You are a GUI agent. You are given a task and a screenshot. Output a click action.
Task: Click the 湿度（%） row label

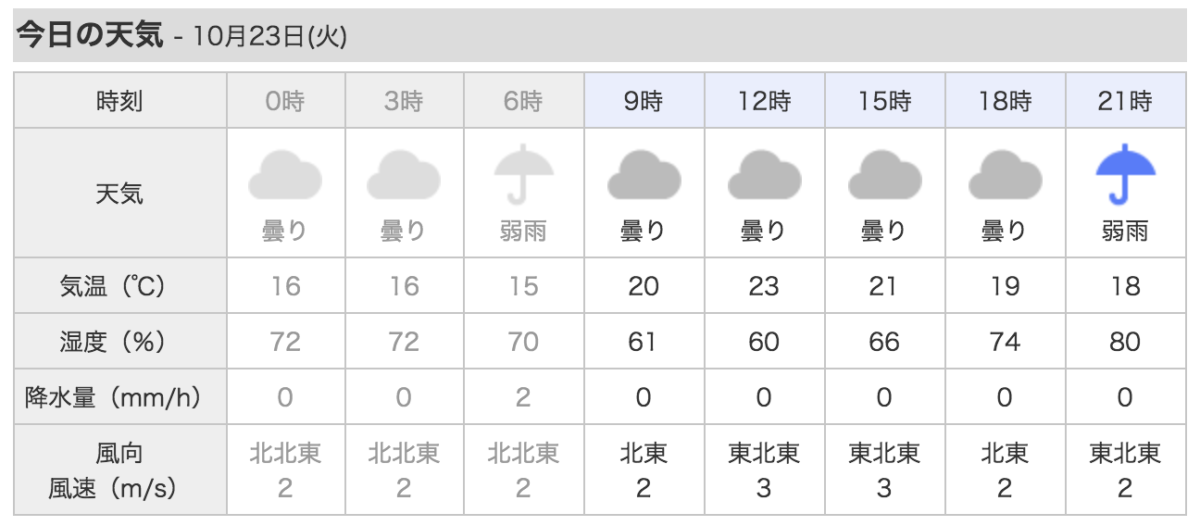point(120,342)
